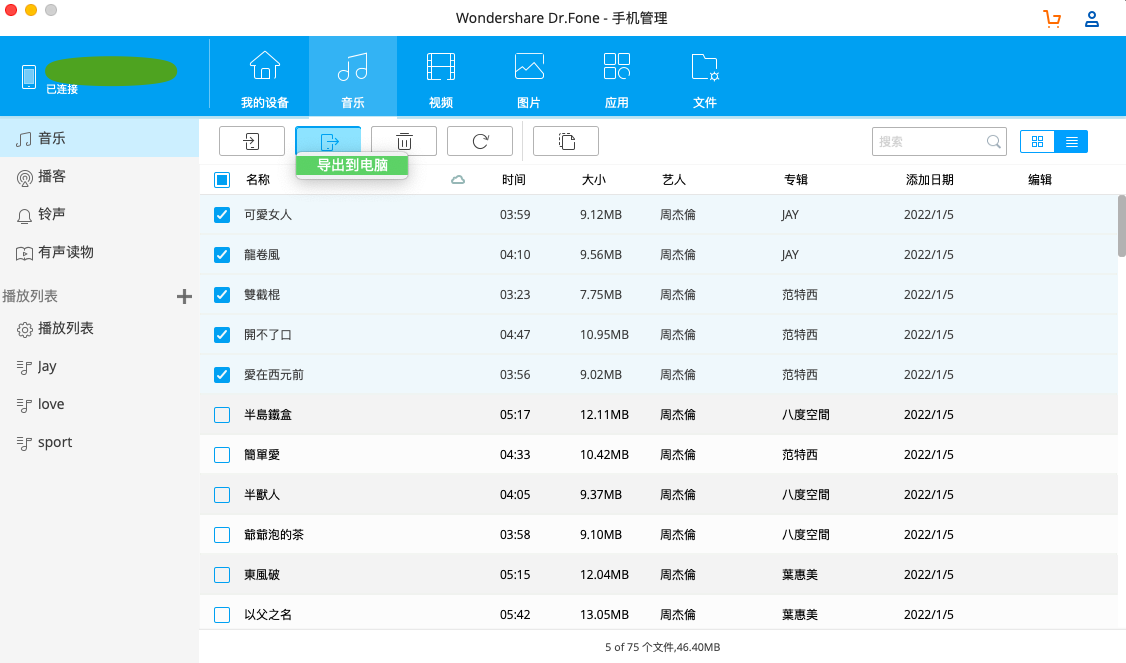Click the import music toolbar icon
This screenshot has width=1126, height=663.
point(251,141)
